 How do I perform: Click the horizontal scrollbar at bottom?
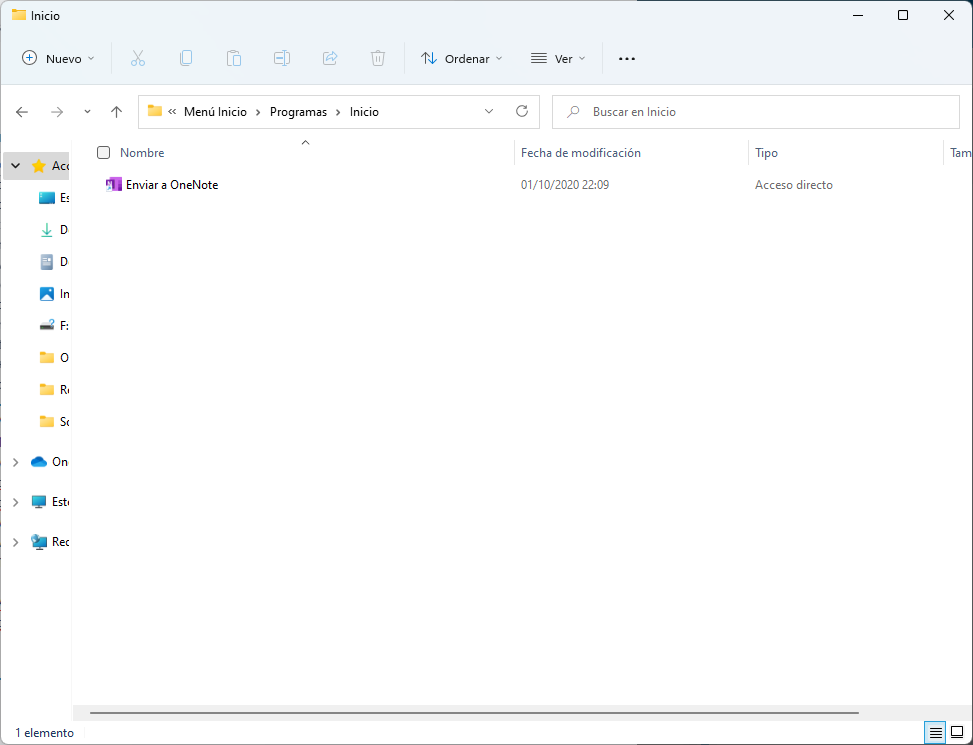click(474, 713)
